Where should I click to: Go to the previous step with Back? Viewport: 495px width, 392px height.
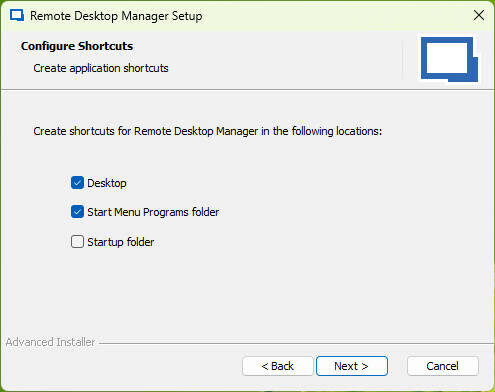(278, 366)
